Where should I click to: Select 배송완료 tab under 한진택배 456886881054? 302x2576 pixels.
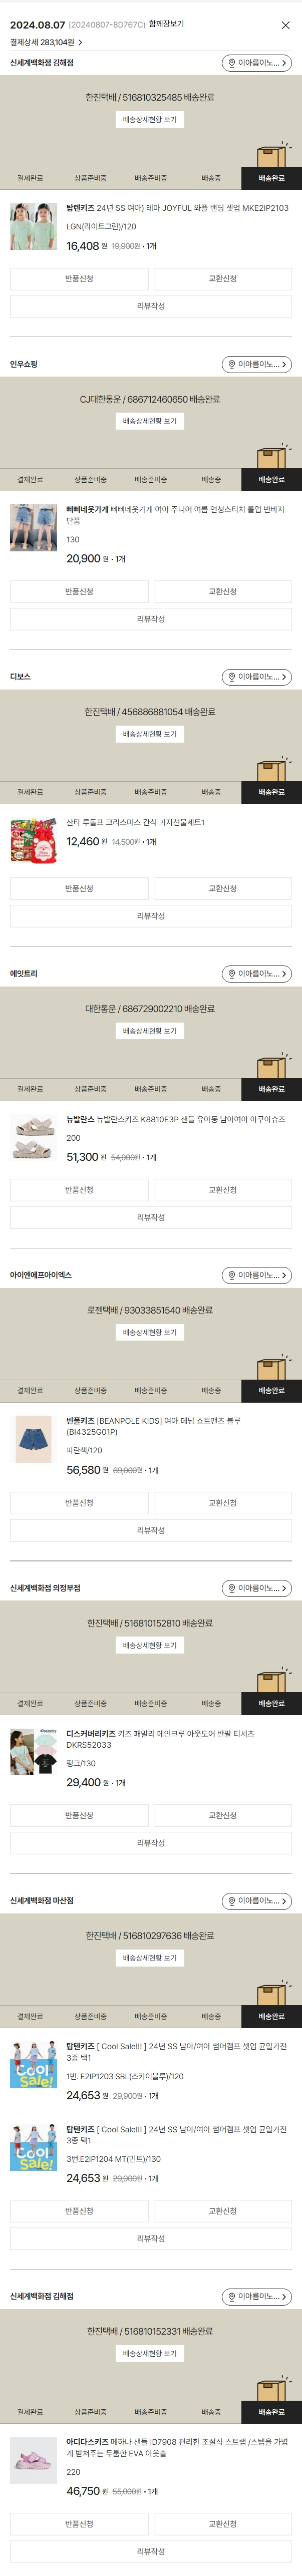coord(271,792)
